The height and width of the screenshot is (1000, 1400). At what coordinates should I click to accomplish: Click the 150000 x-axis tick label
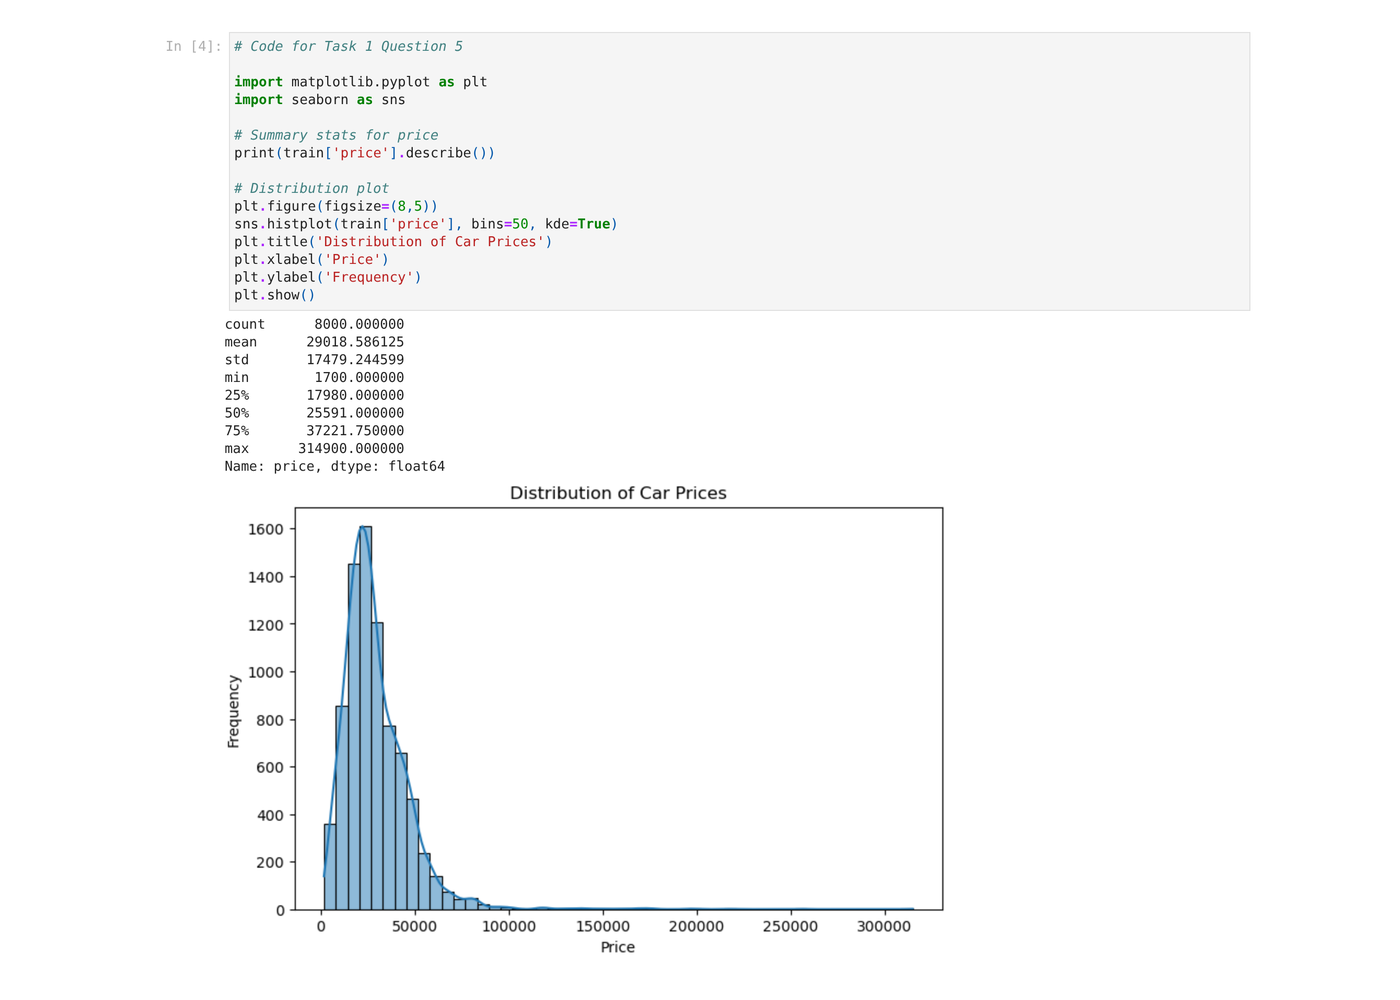[x=602, y=926]
